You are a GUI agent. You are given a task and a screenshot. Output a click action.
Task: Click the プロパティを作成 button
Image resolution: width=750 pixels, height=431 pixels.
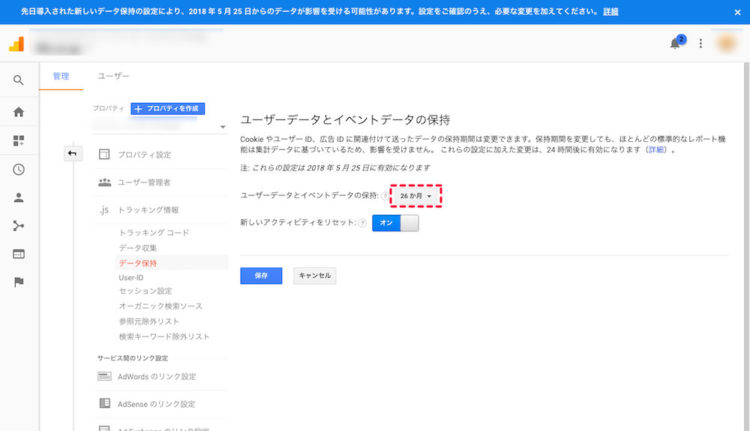pos(168,109)
